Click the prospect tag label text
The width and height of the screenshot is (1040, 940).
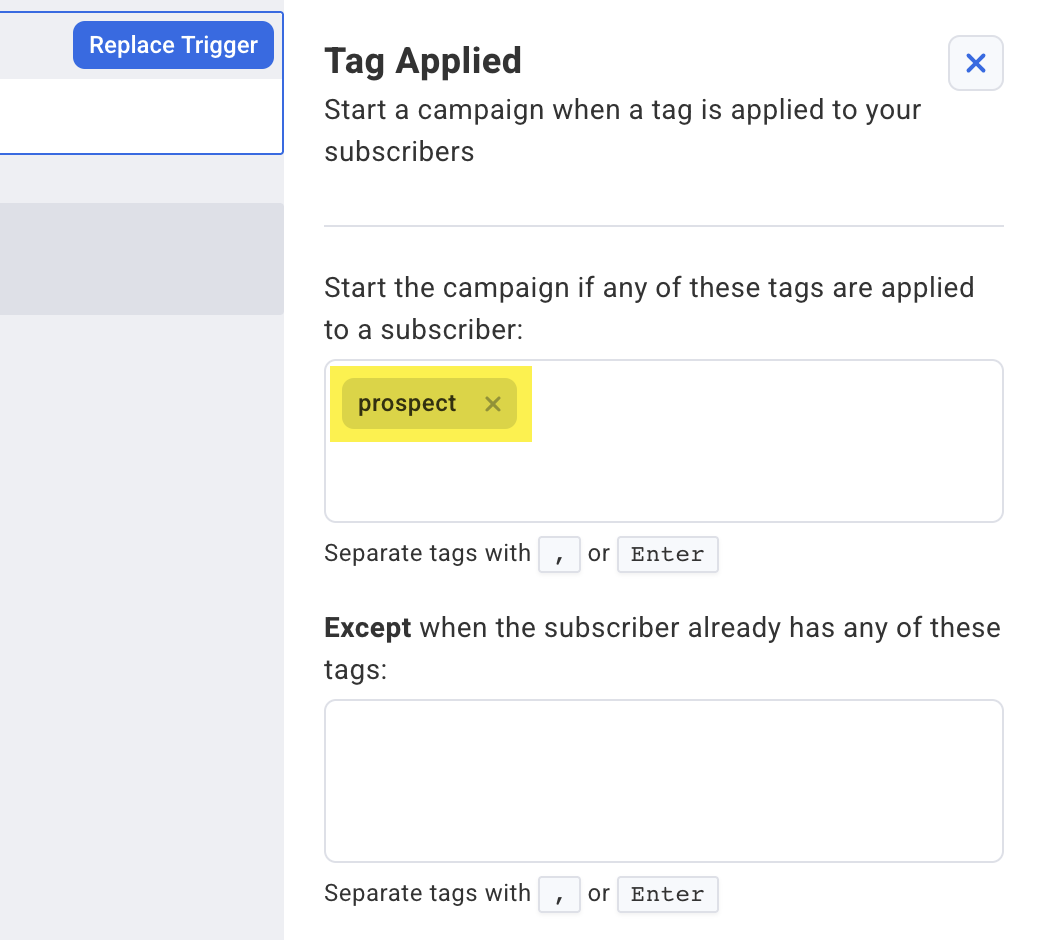click(404, 403)
